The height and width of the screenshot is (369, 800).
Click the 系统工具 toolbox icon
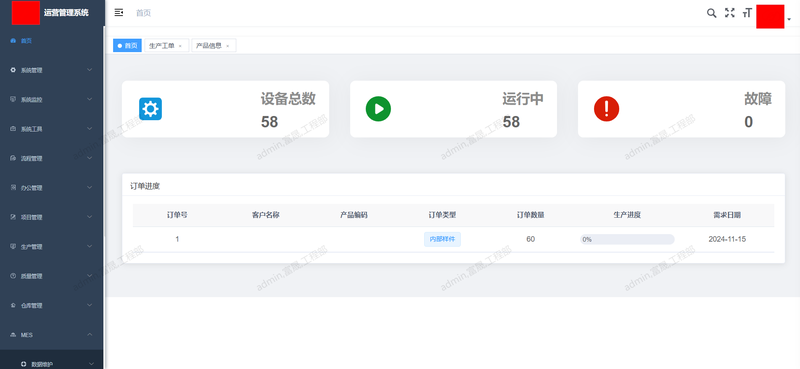(13, 129)
